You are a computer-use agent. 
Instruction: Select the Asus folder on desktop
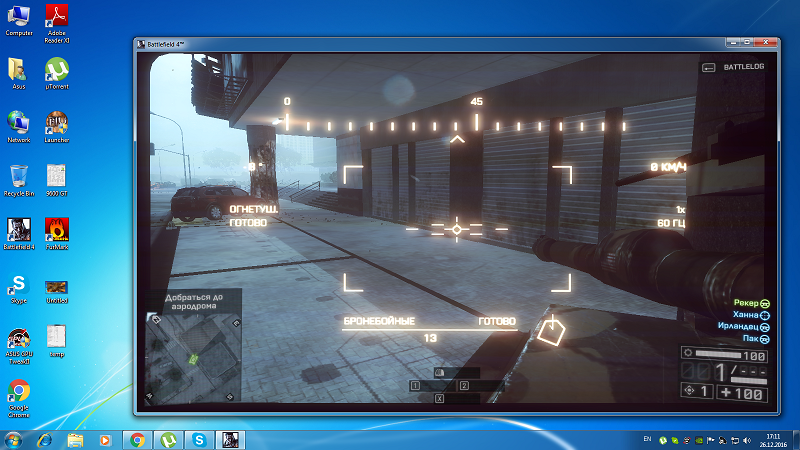tap(18, 74)
